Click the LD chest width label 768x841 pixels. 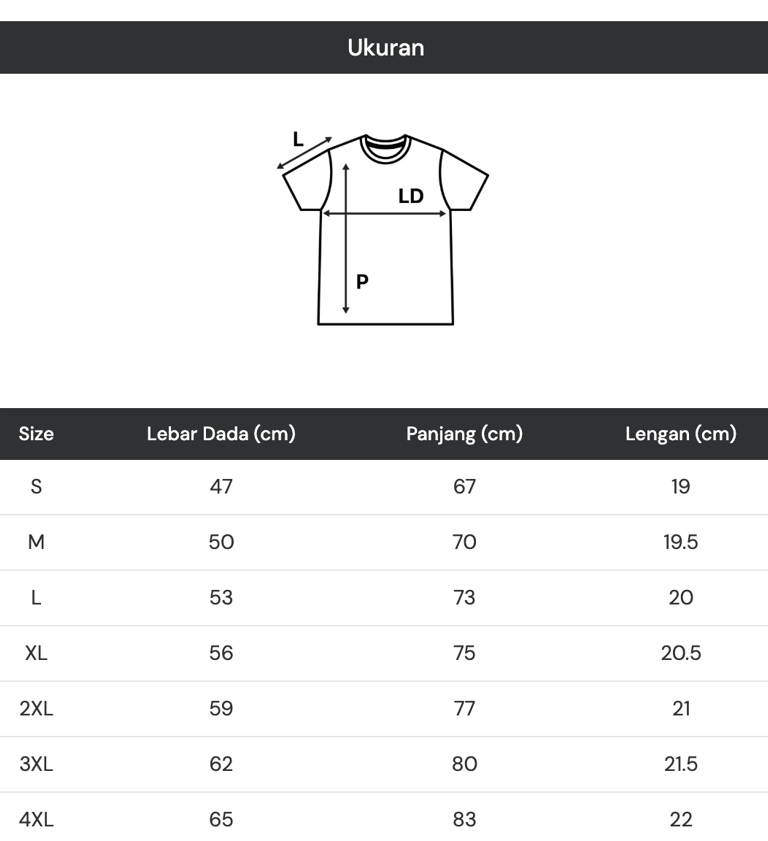tap(411, 196)
